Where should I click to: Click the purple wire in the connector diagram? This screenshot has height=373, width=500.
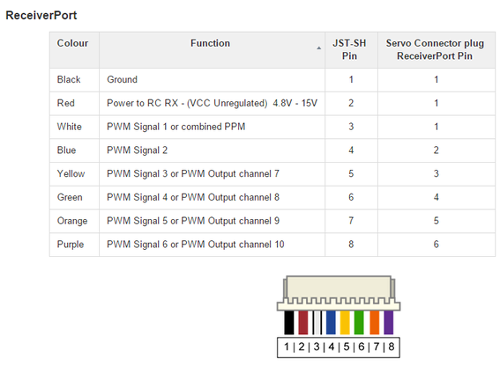coord(388,322)
